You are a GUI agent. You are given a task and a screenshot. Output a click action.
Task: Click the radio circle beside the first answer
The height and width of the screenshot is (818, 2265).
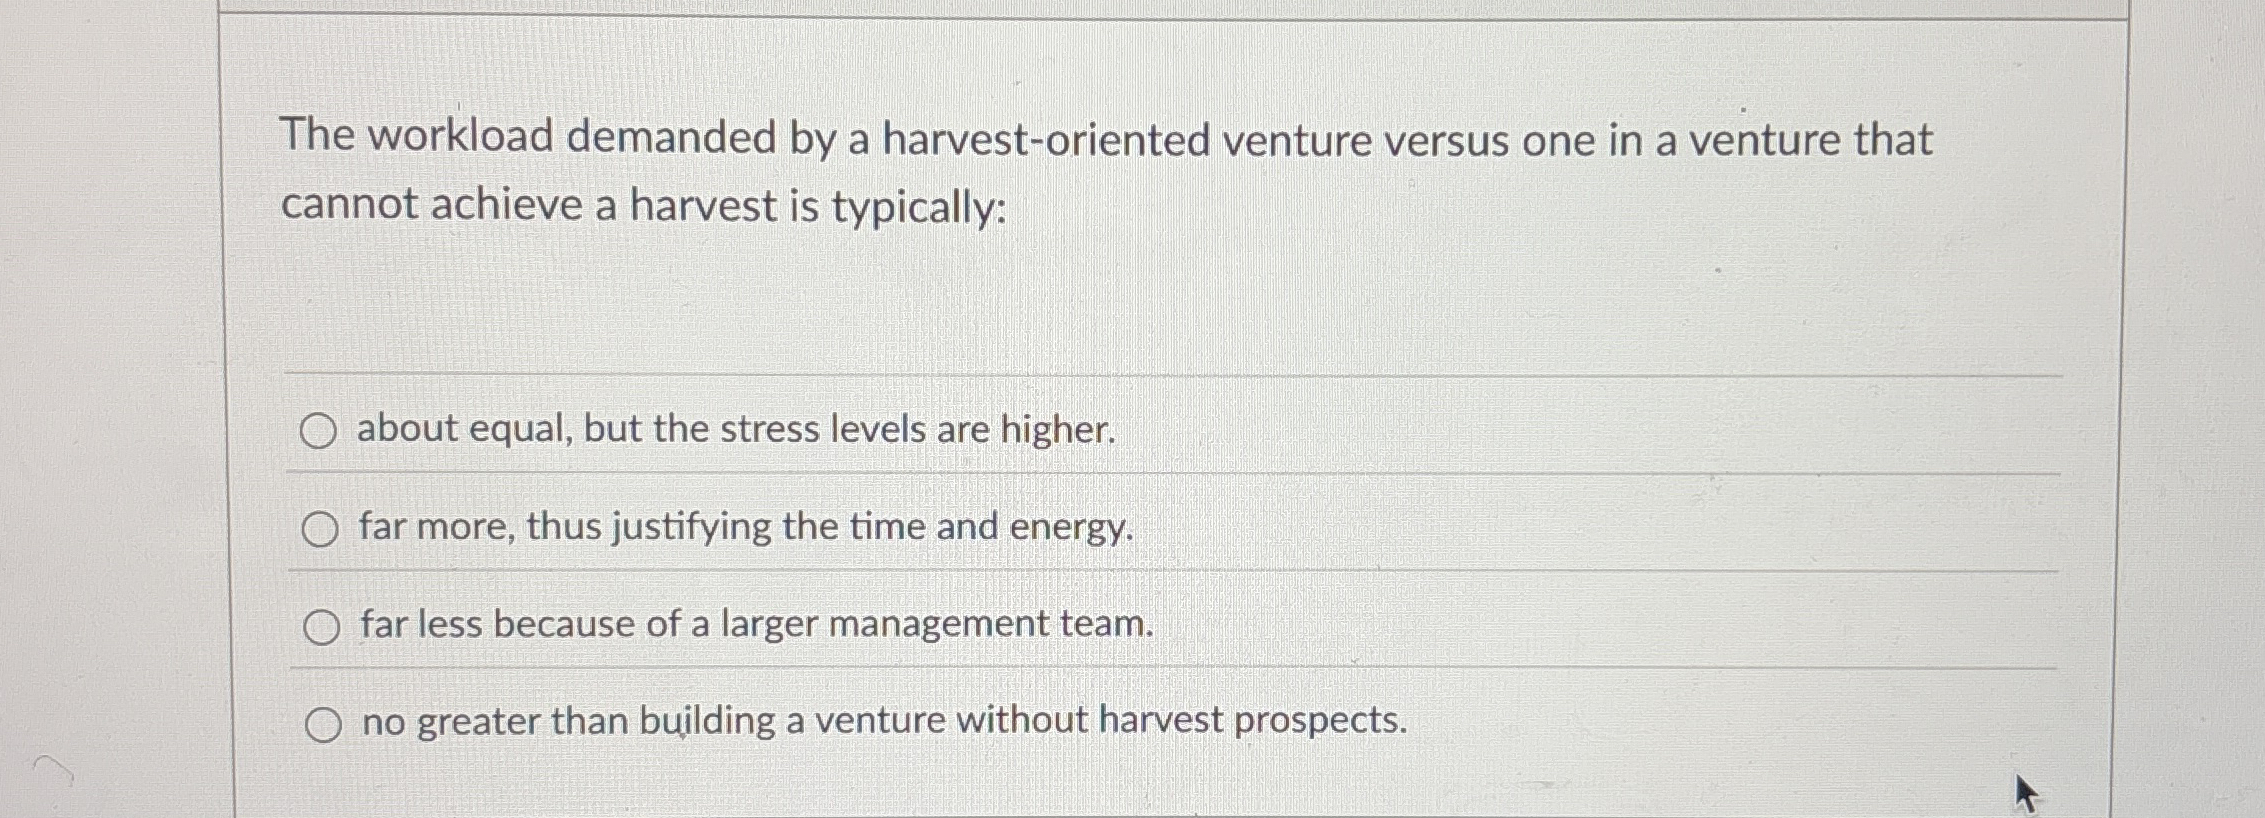tap(321, 430)
